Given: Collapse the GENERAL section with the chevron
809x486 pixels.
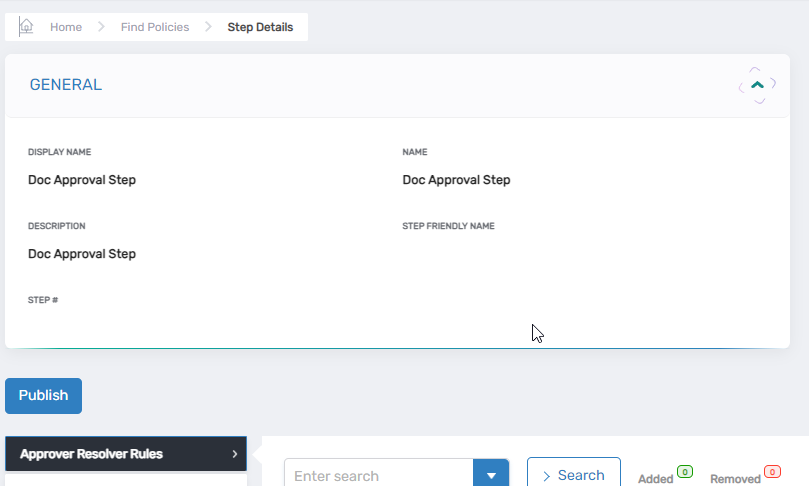Looking at the screenshot, I should coord(757,85).
